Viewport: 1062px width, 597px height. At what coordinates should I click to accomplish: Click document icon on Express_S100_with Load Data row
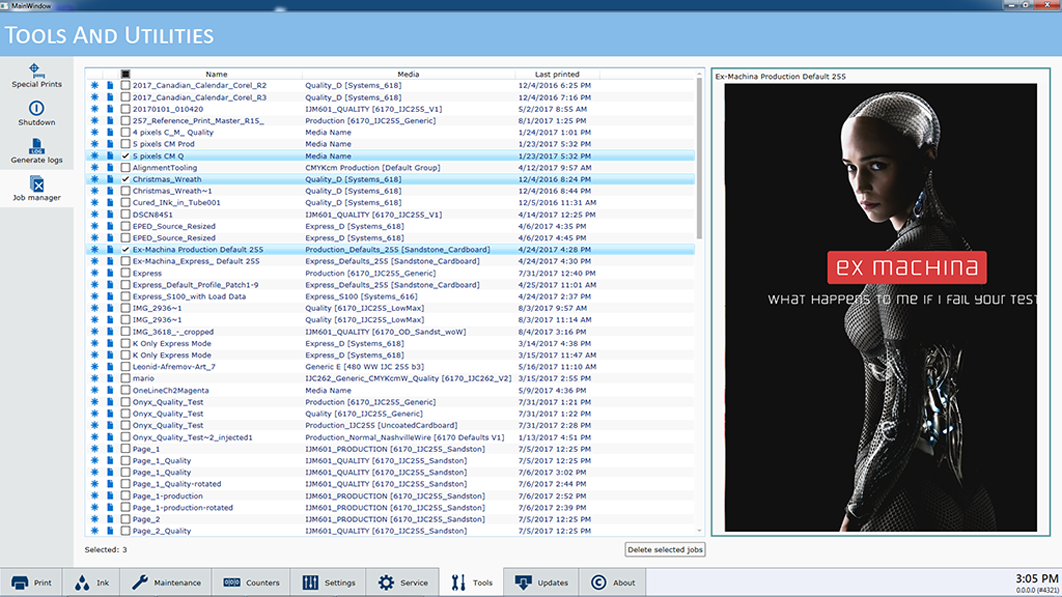point(110,296)
